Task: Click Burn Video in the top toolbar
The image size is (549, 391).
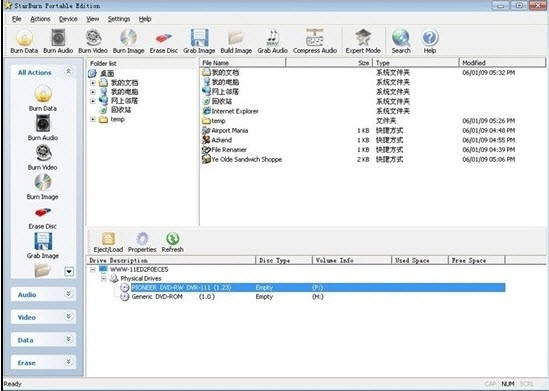Action: tap(93, 41)
